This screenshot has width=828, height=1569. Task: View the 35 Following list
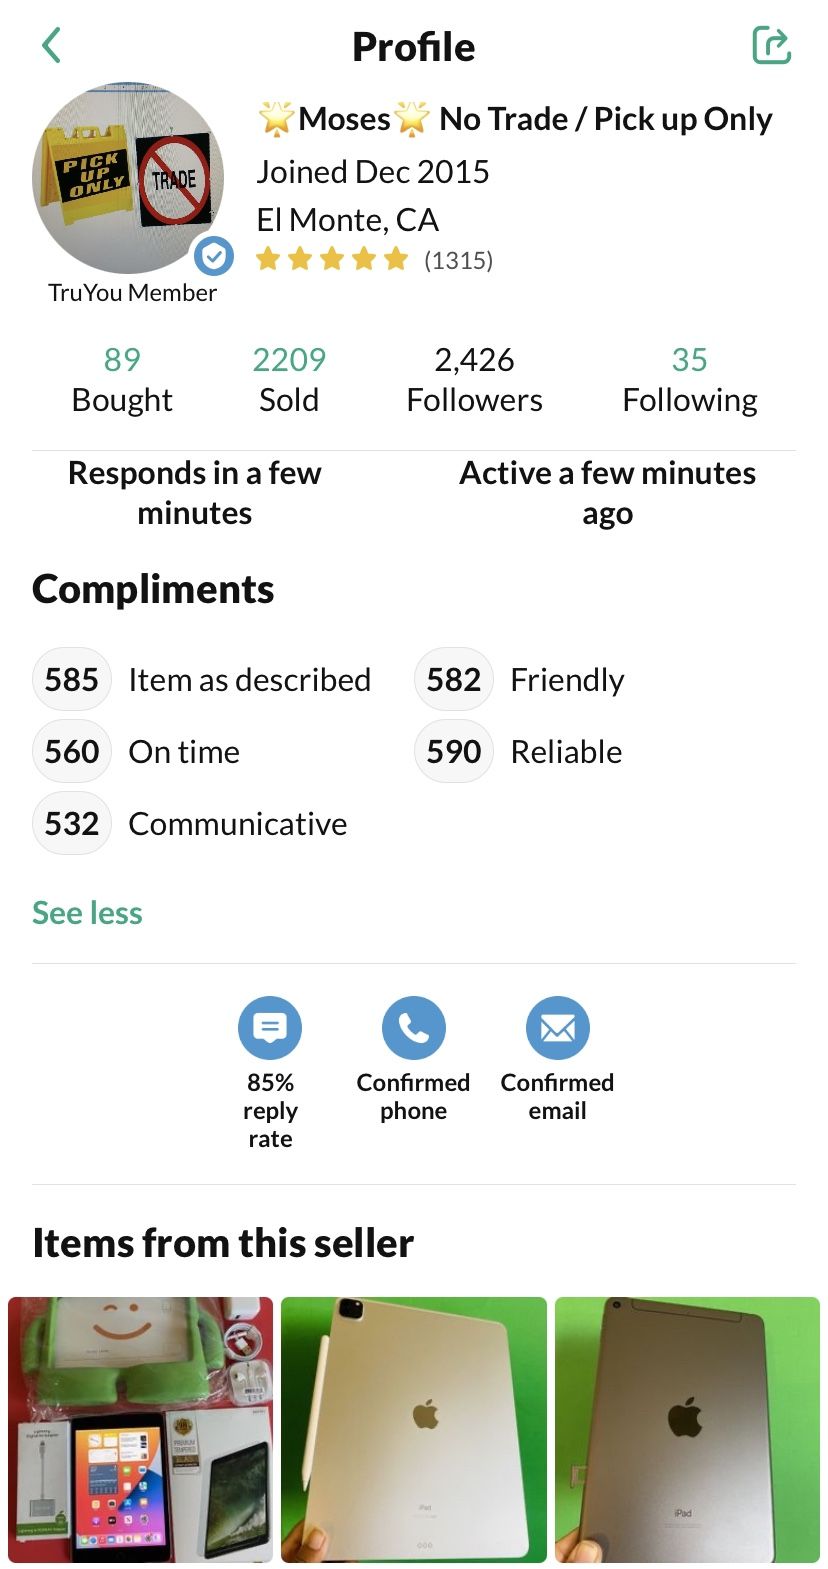[689, 379]
